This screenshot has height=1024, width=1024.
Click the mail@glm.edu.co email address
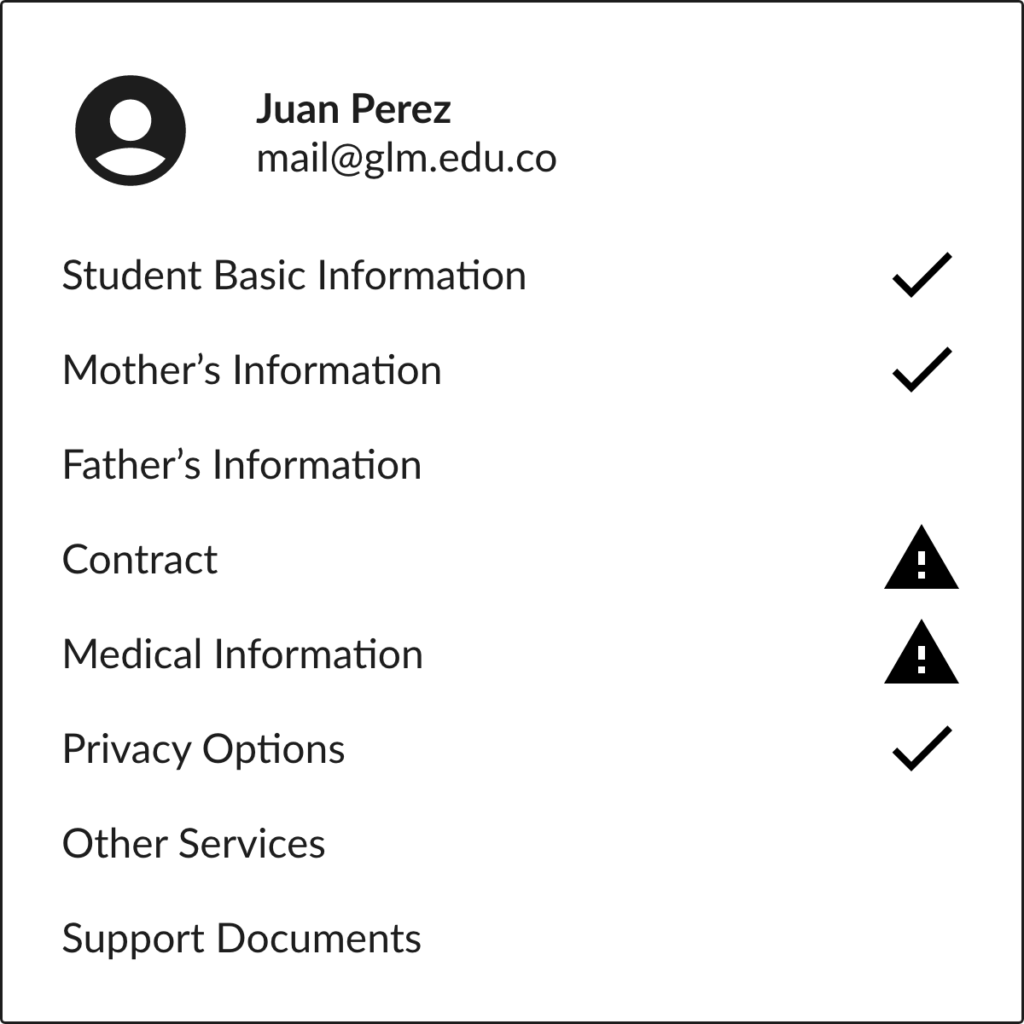point(406,159)
